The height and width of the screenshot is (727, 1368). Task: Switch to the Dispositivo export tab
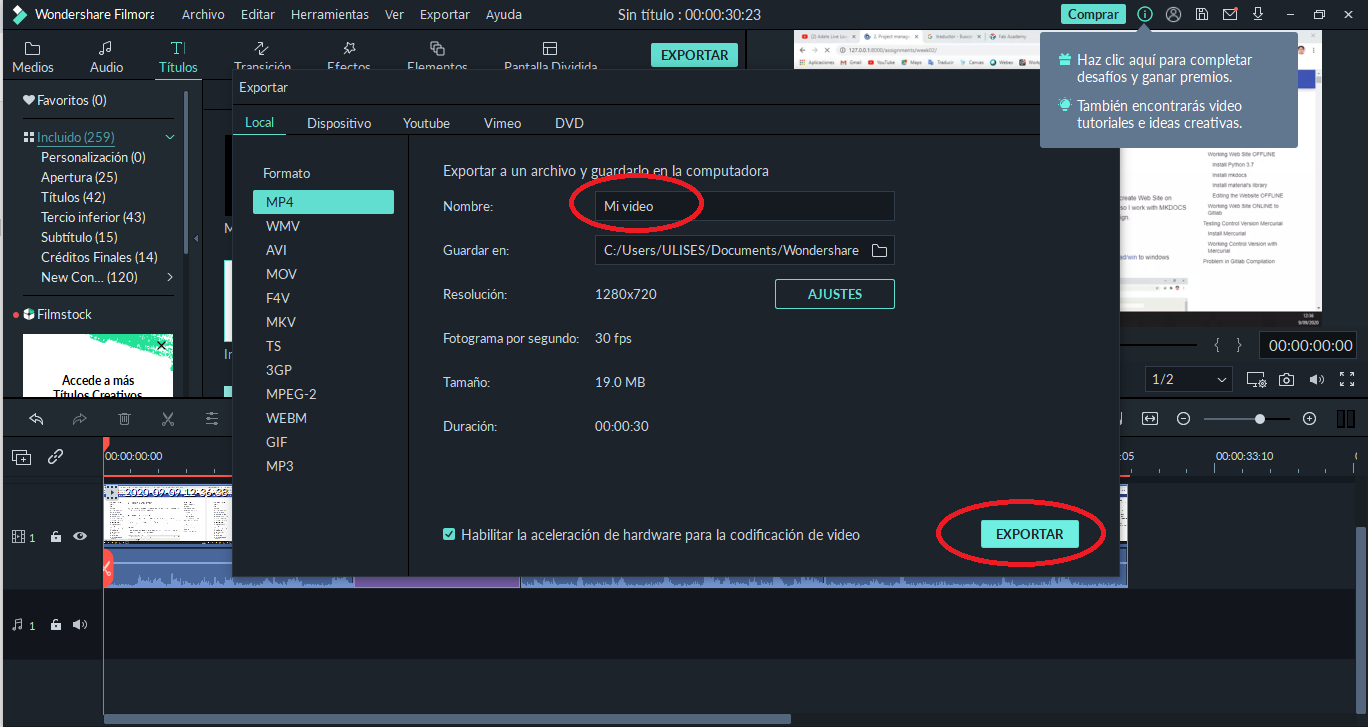339,123
